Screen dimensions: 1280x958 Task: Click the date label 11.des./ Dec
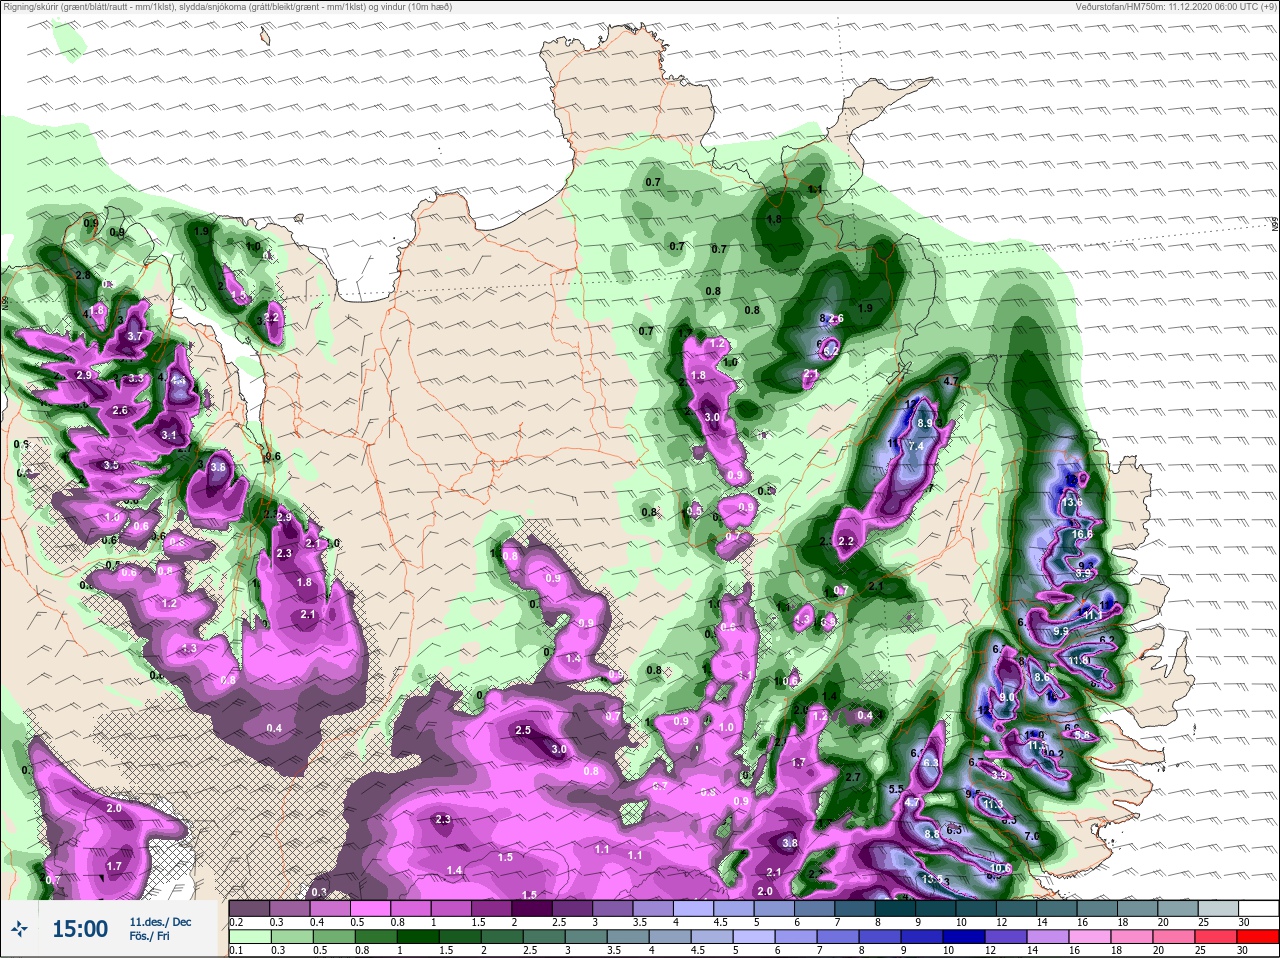coord(160,921)
